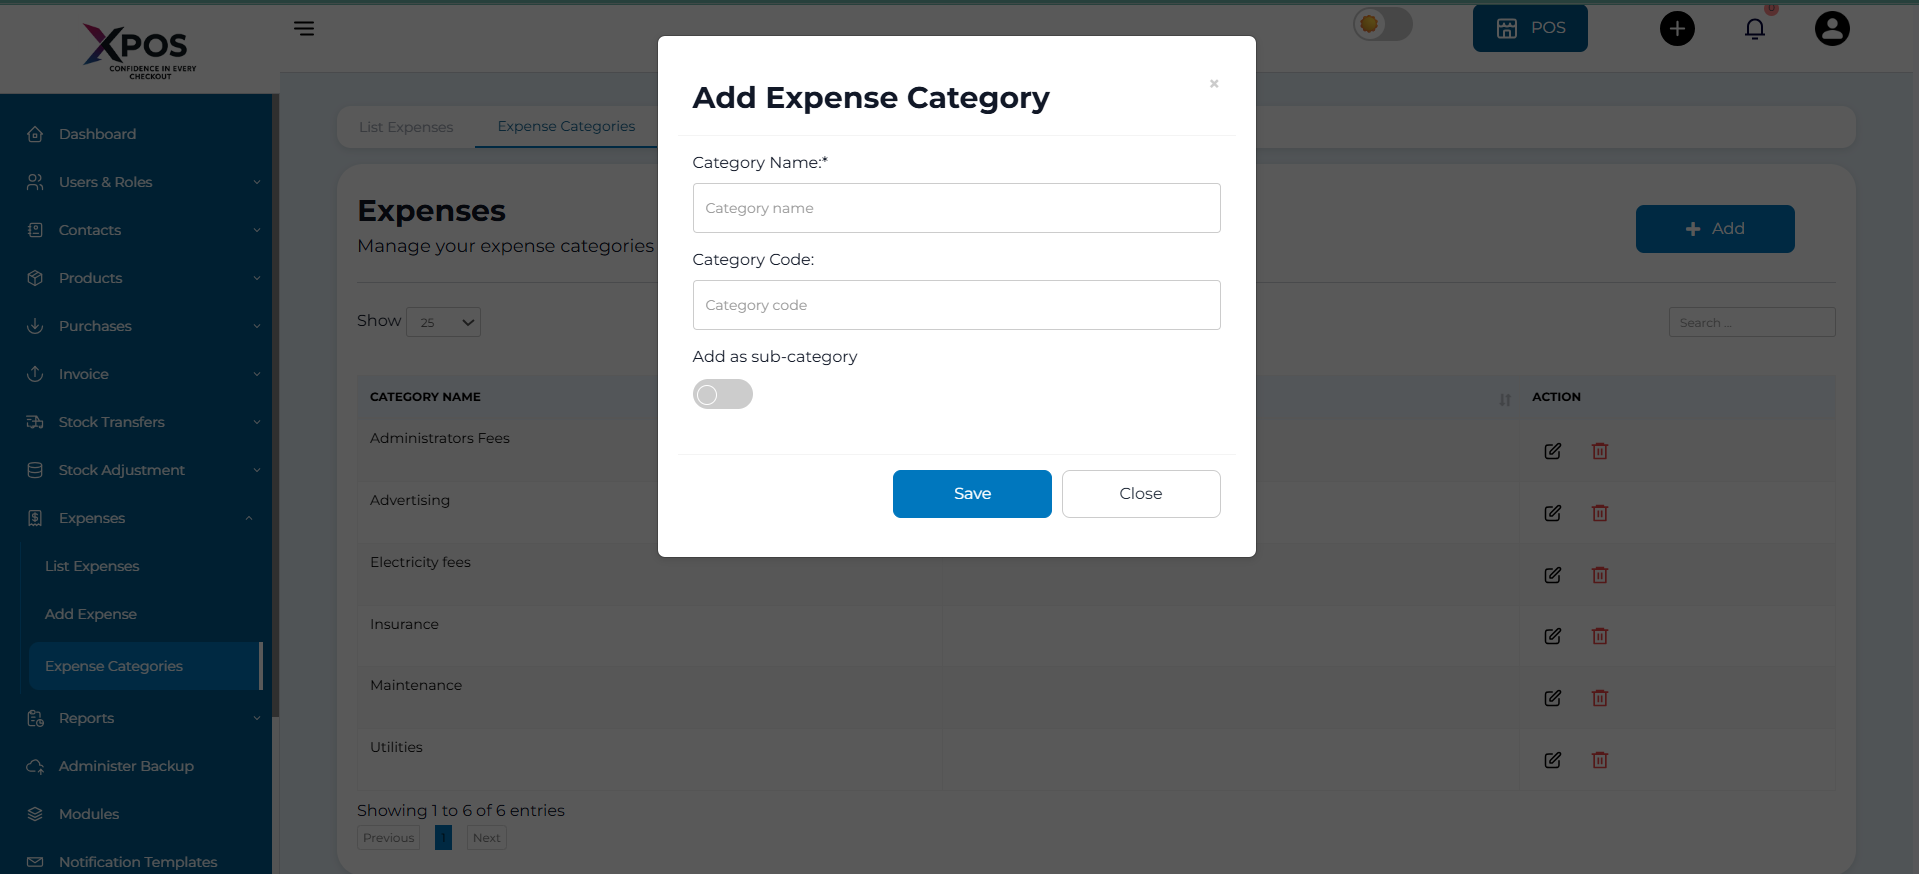Dismiss dialog with the X icon
Screen dimensions: 1919x874
(1214, 84)
